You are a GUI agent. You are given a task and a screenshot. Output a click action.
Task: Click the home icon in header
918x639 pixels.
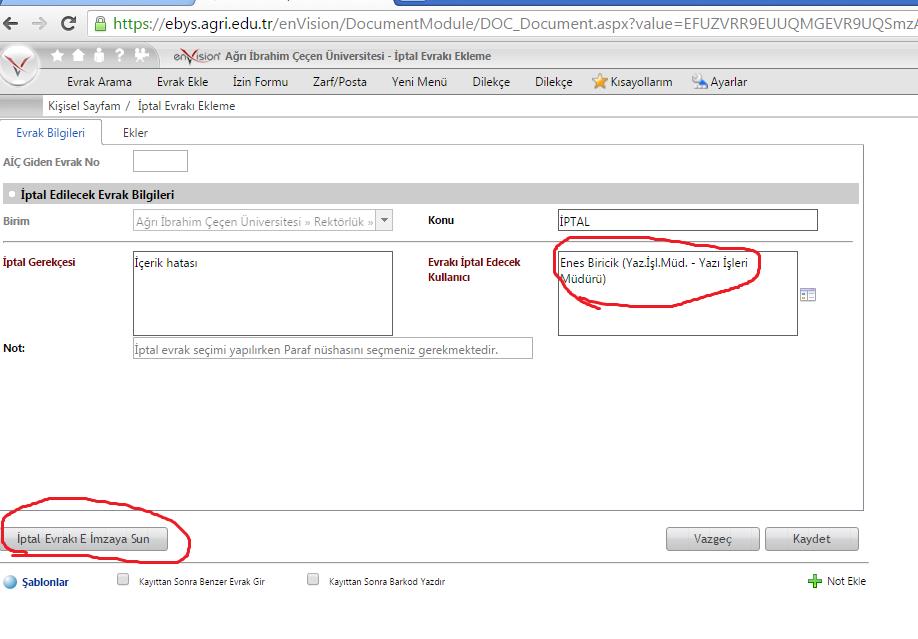(x=78, y=56)
